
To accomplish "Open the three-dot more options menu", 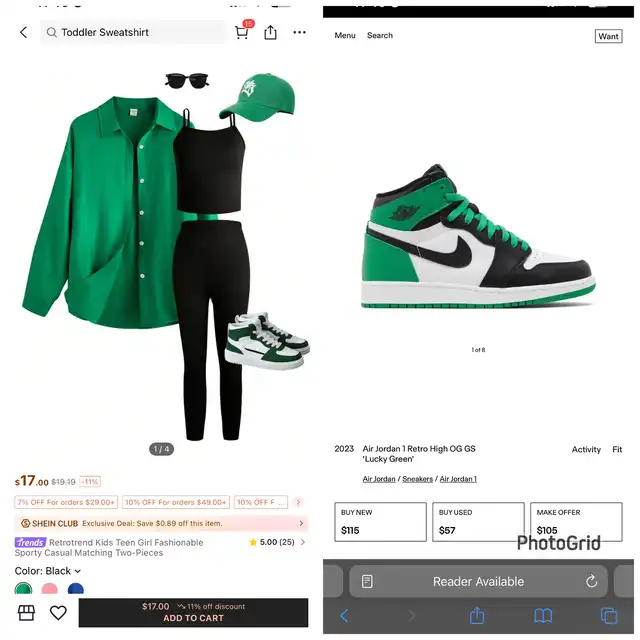I will [300, 32].
